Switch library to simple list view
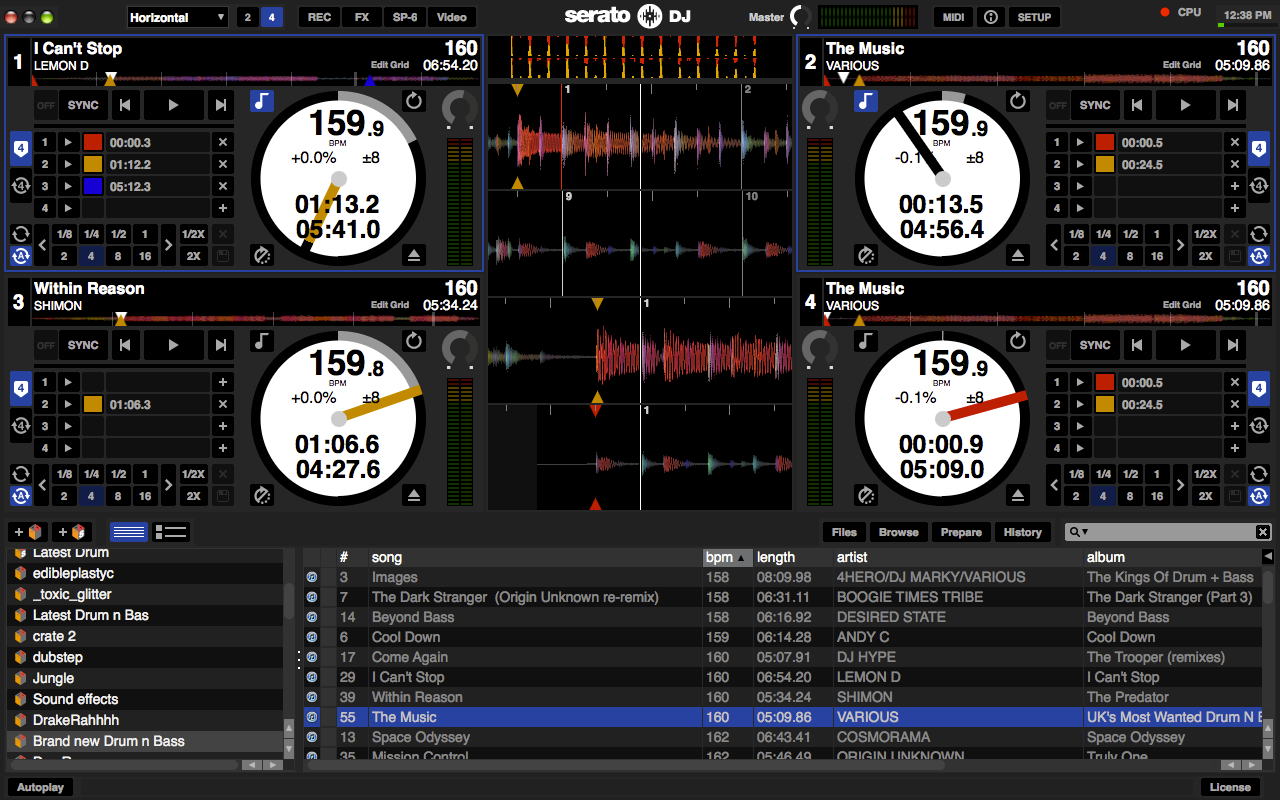Viewport: 1280px width, 800px height. (129, 532)
